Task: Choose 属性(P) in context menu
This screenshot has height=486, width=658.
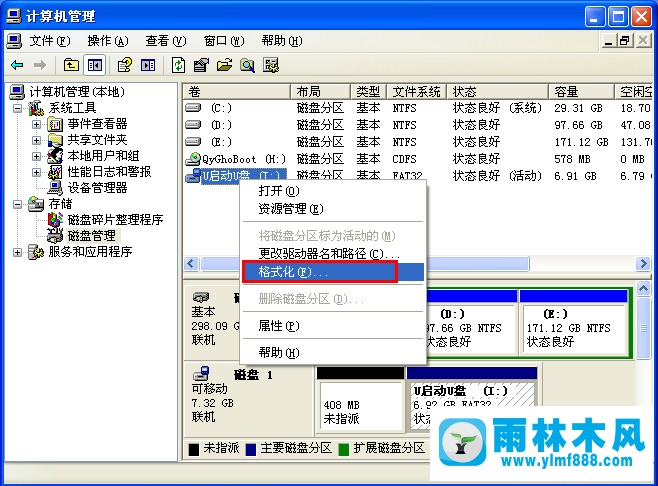Action: [x=333, y=326]
